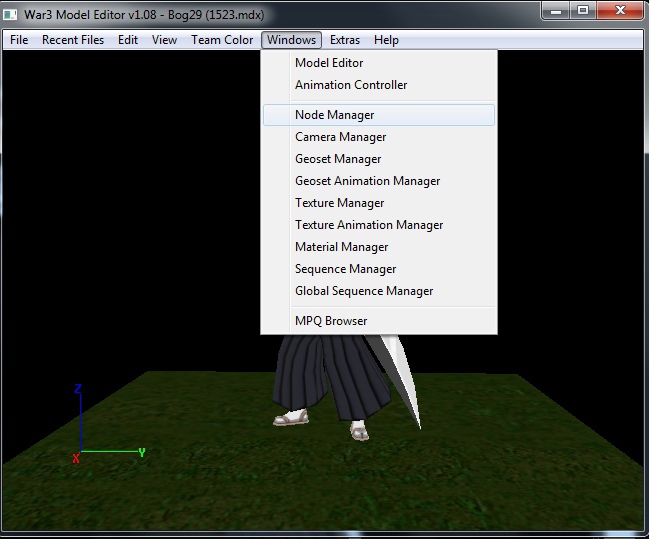Open the Geoset Manager
The height and width of the screenshot is (539, 649).
pos(379,159)
